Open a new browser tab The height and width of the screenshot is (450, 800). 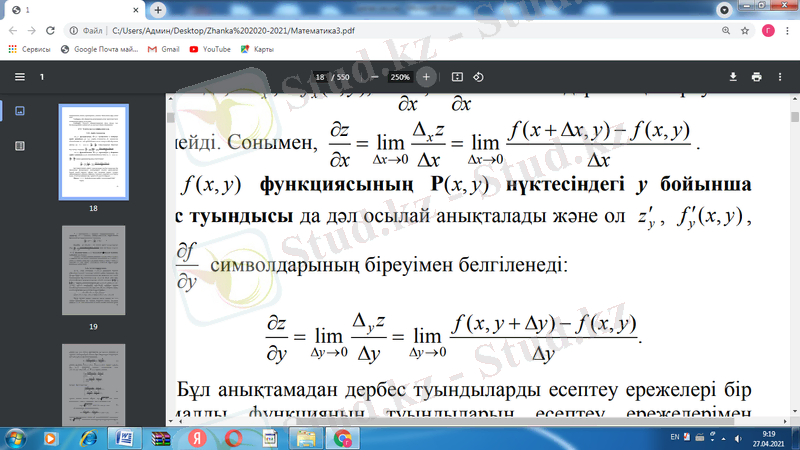point(159,9)
